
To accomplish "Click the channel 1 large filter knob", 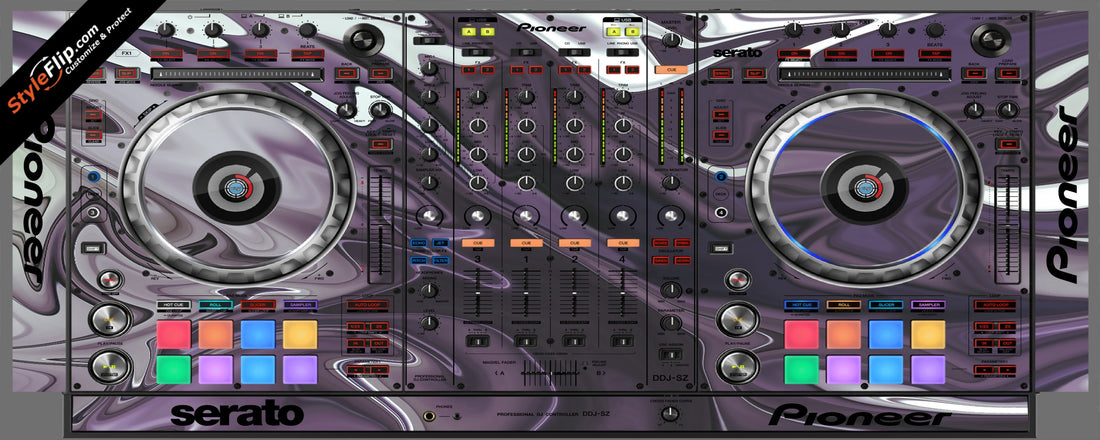I will click(525, 215).
